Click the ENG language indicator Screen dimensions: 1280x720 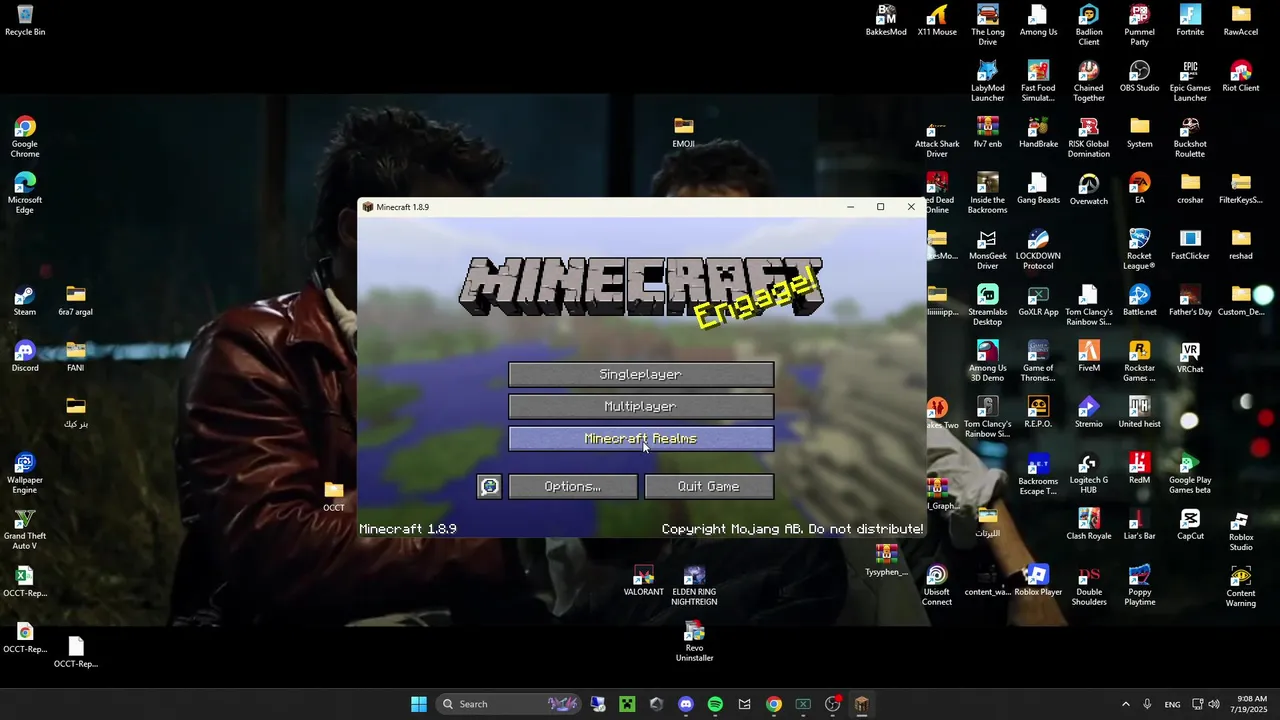click(1172, 704)
